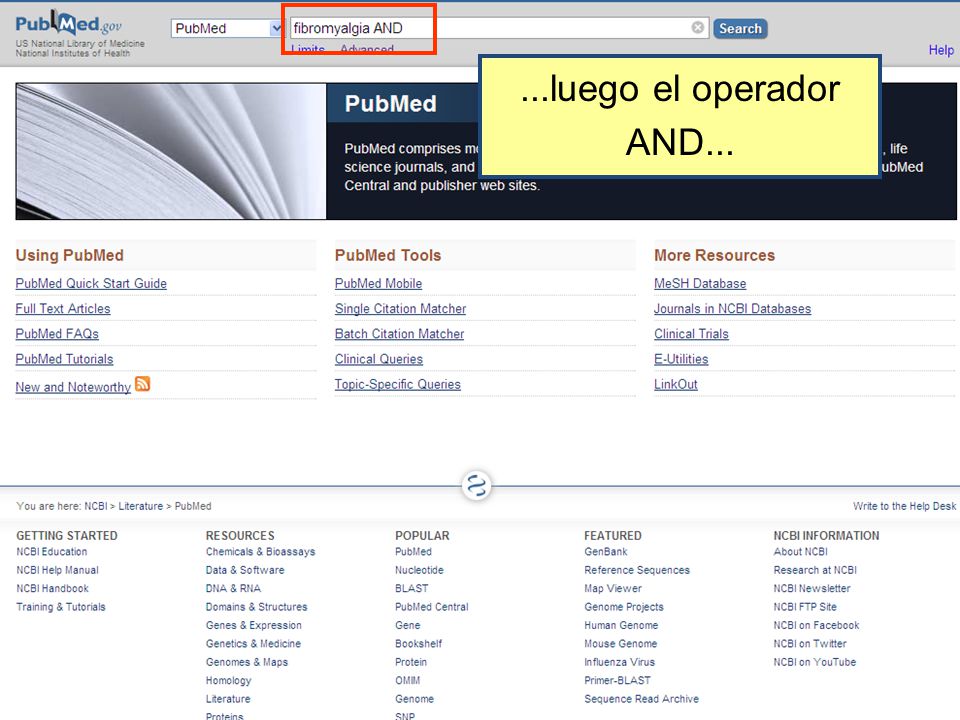This screenshot has height=720, width=960.
Task: Open BLAST under Popular
Action: click(411, 588)
